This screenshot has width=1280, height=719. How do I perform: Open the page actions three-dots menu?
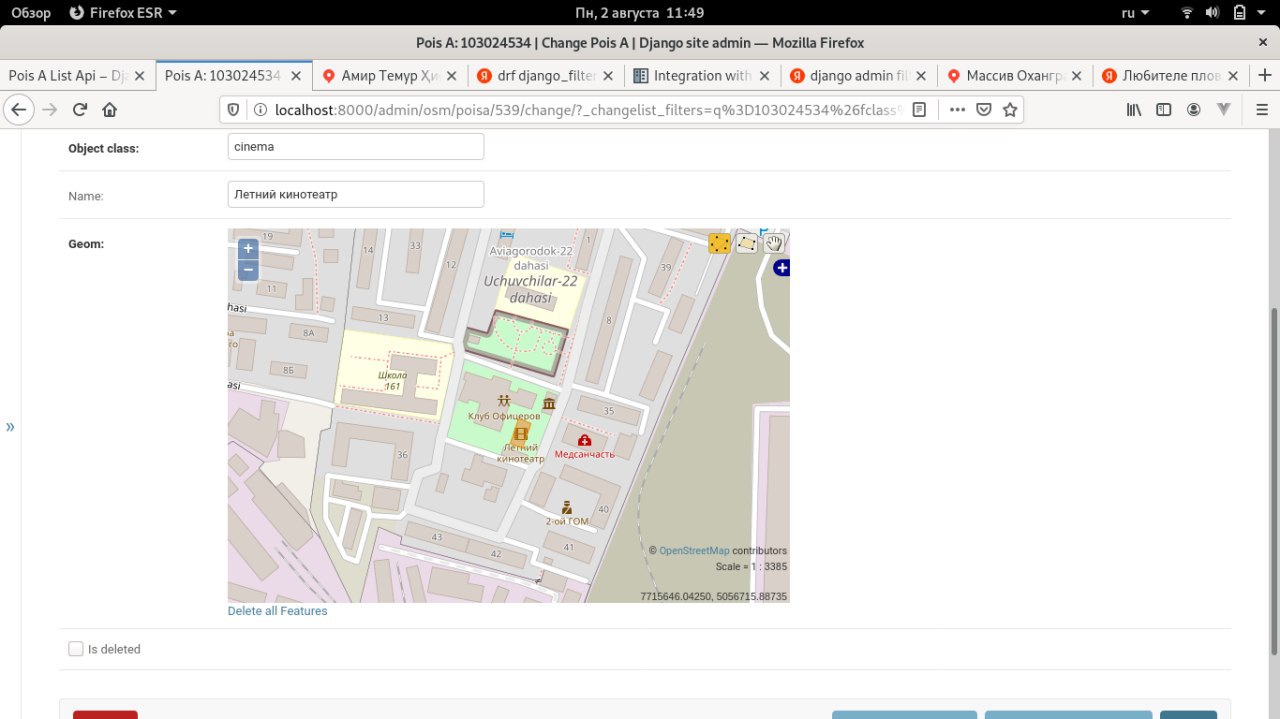[957, 109]
